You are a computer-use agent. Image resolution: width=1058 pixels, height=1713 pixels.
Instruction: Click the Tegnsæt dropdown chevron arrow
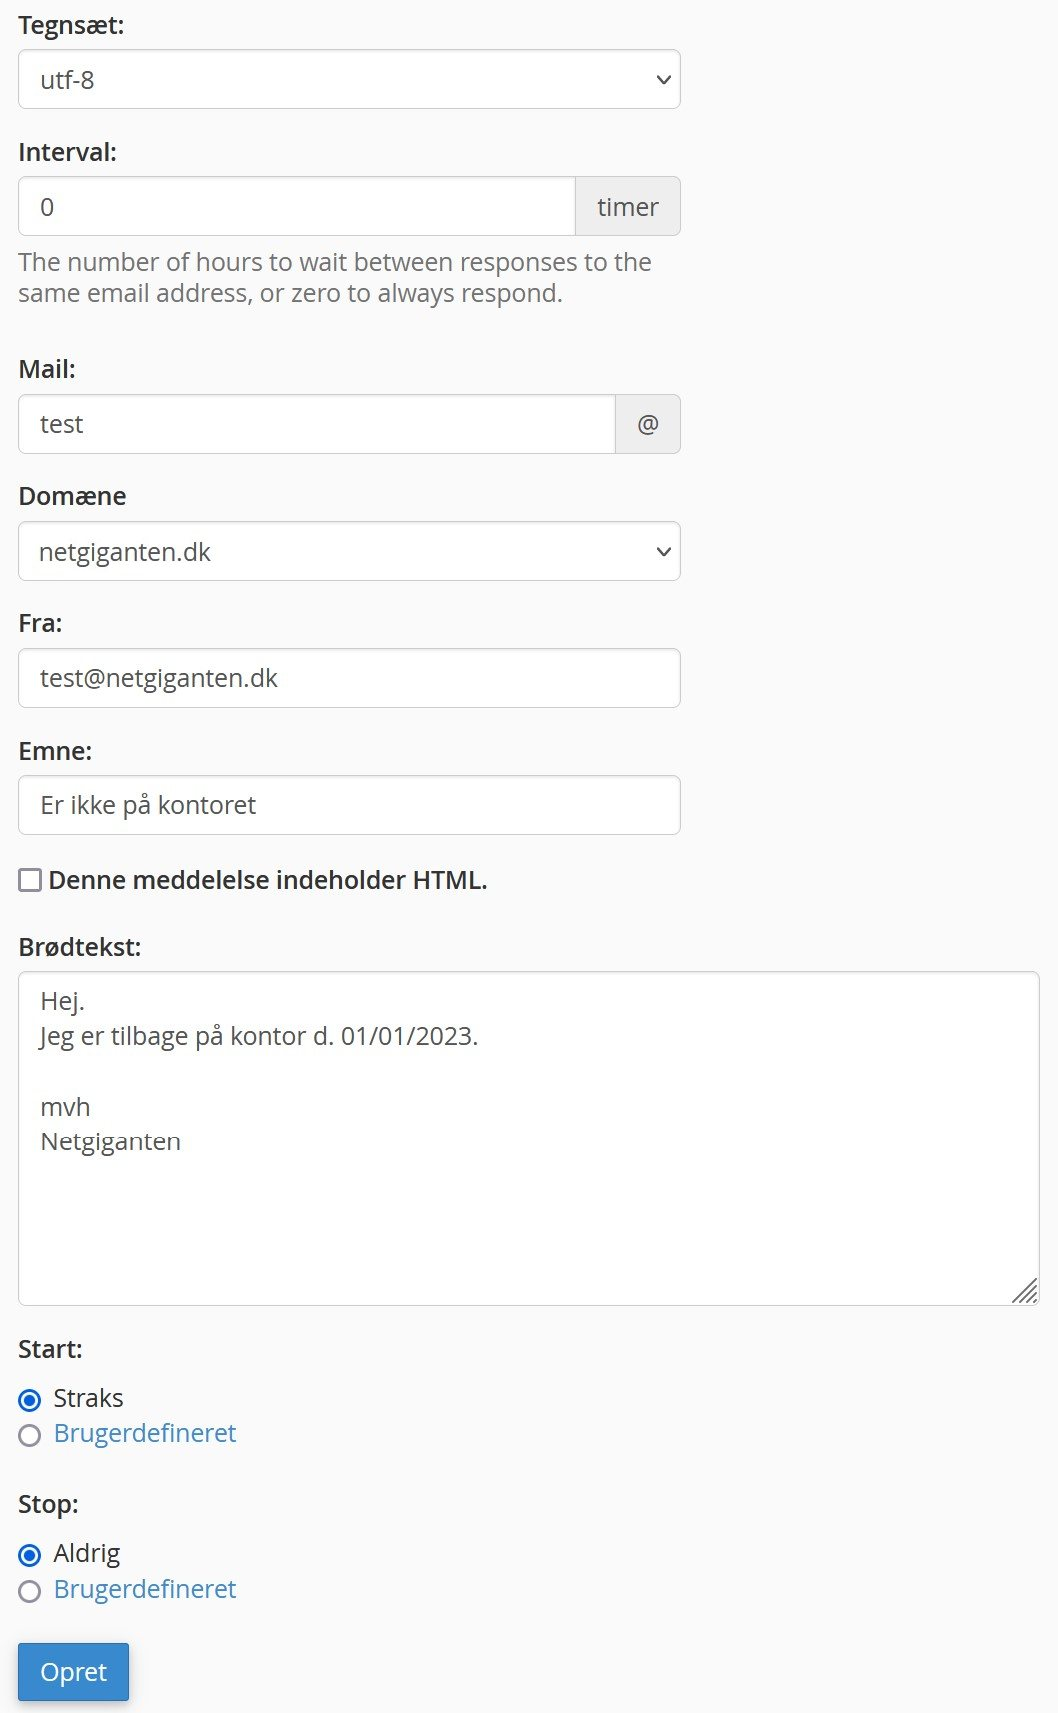[663, 80]
